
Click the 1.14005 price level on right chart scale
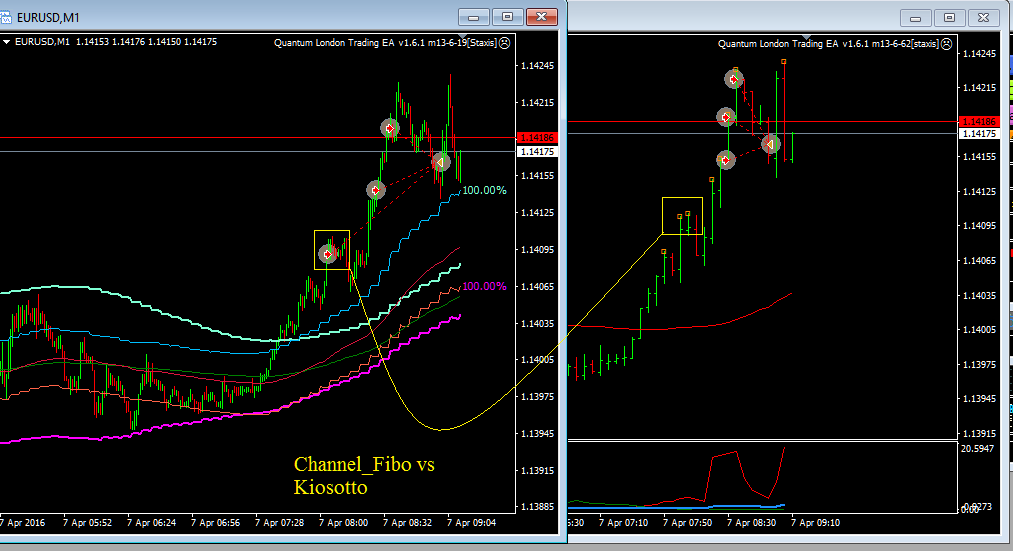(x=979, y=329)
